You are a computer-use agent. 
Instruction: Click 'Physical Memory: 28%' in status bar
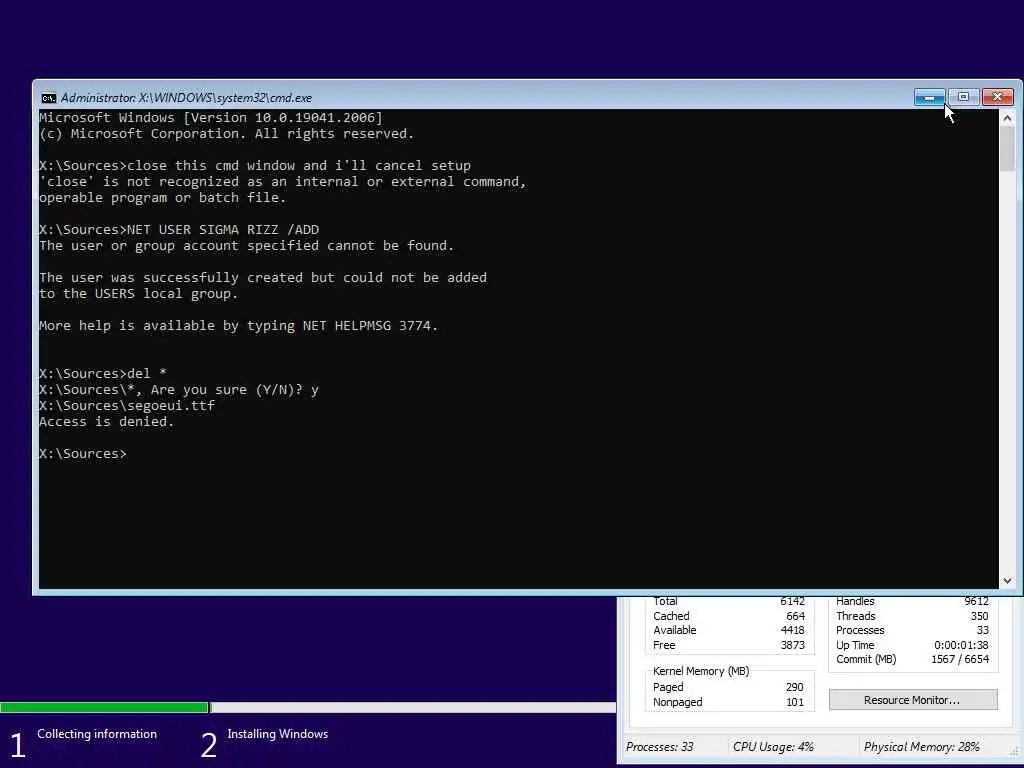click(921, 746)
